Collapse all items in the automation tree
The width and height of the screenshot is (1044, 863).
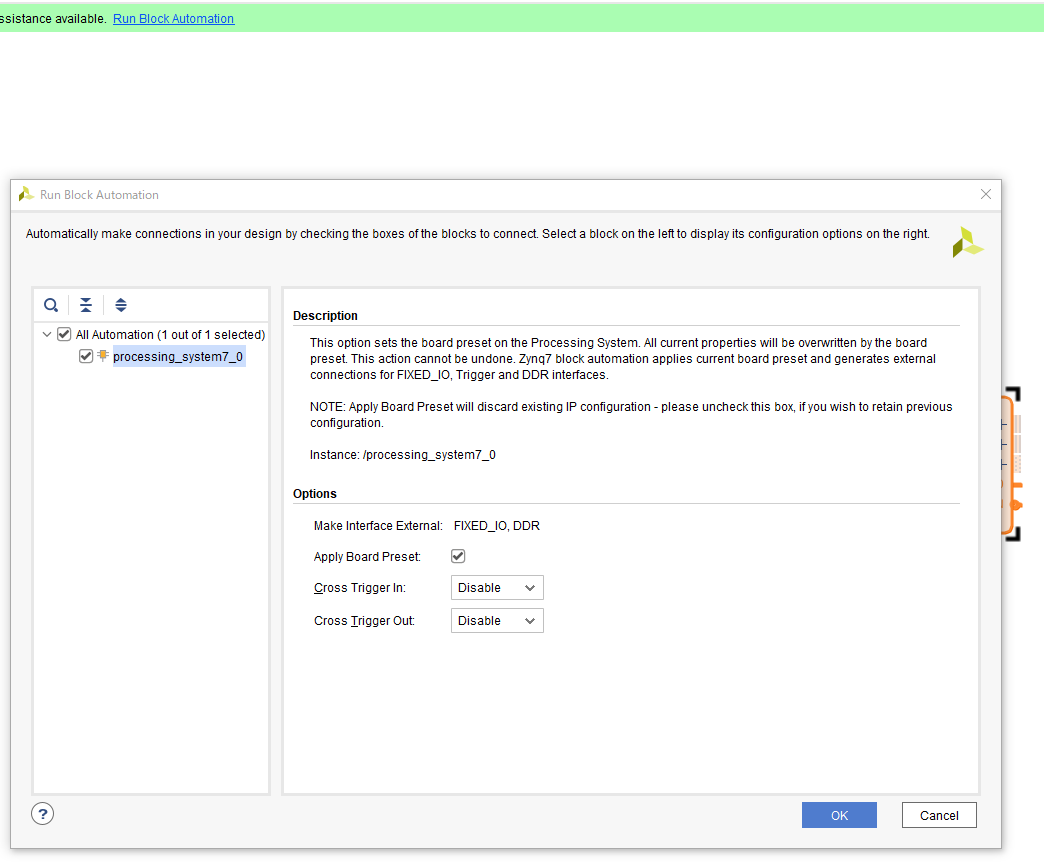point(86,305)
